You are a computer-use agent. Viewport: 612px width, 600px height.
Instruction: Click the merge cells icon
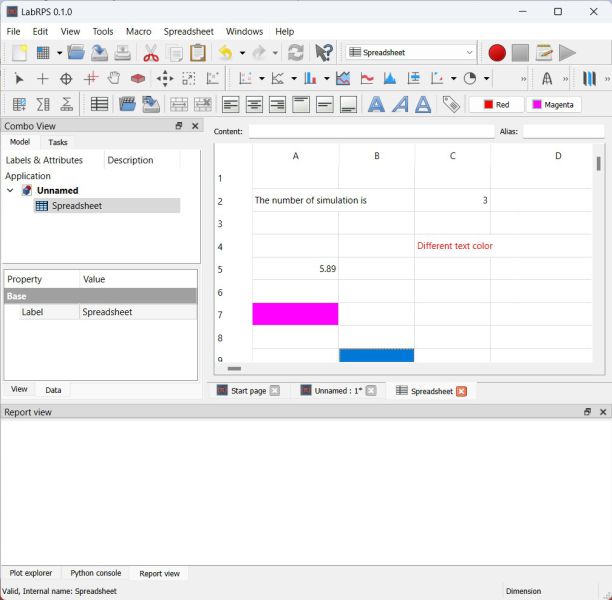(179, 105)
